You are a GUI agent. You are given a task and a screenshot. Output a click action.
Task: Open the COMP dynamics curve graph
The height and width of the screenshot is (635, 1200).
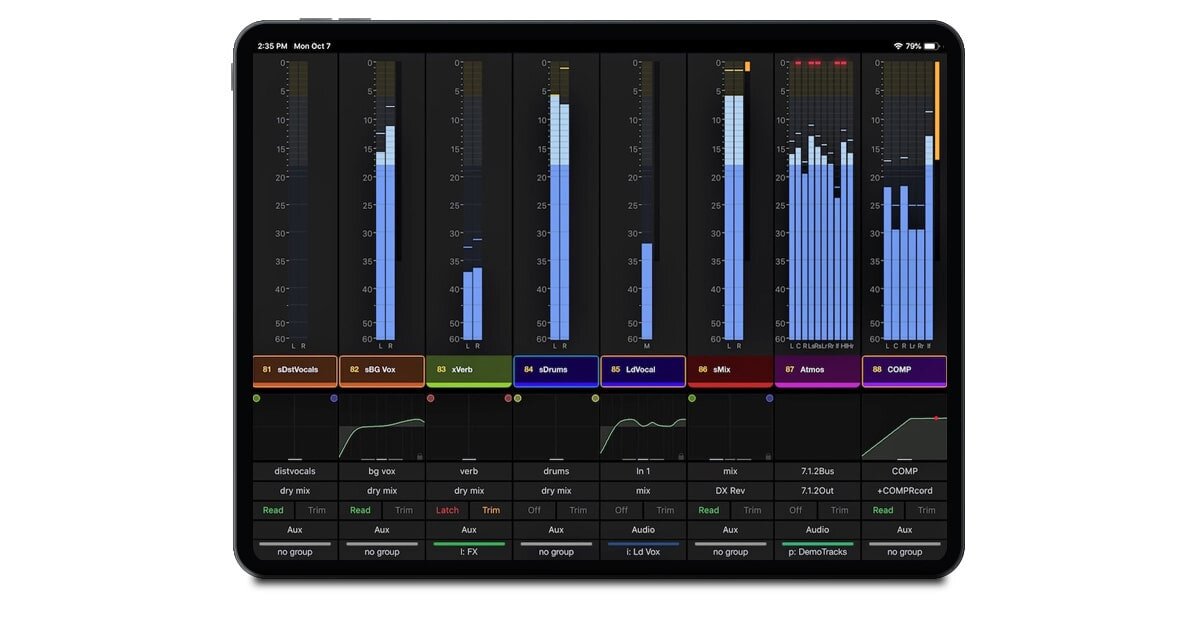tap(904, 427)
